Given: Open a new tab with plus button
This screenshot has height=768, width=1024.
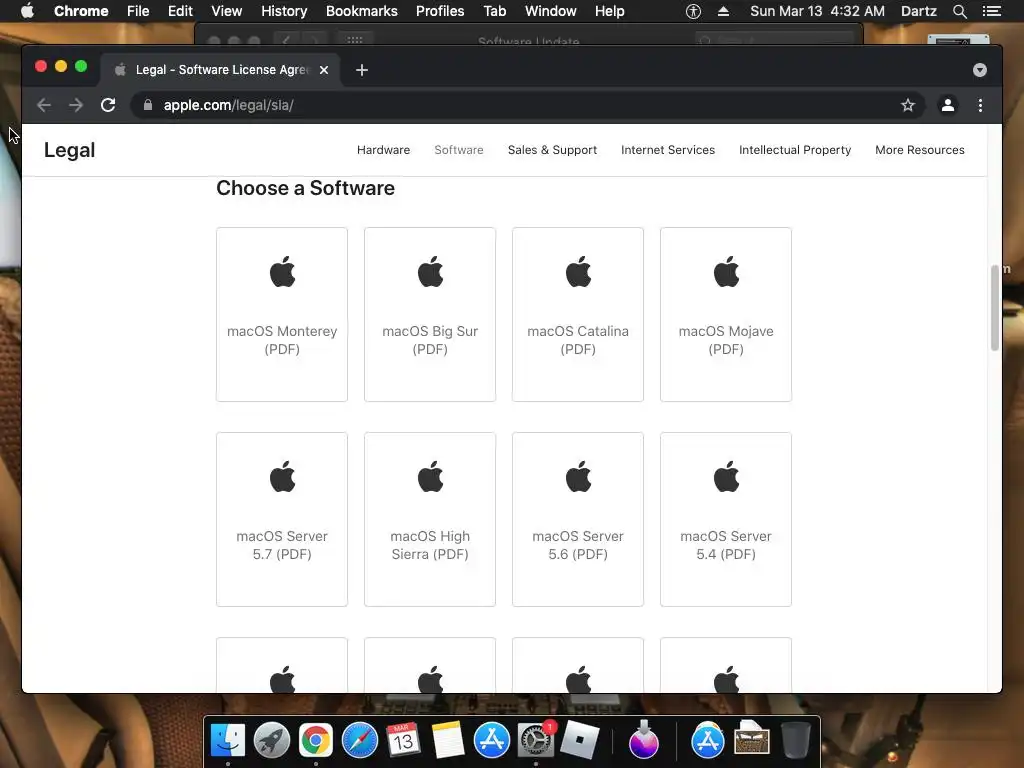Looking at the screenshot, I should point(362,70).
